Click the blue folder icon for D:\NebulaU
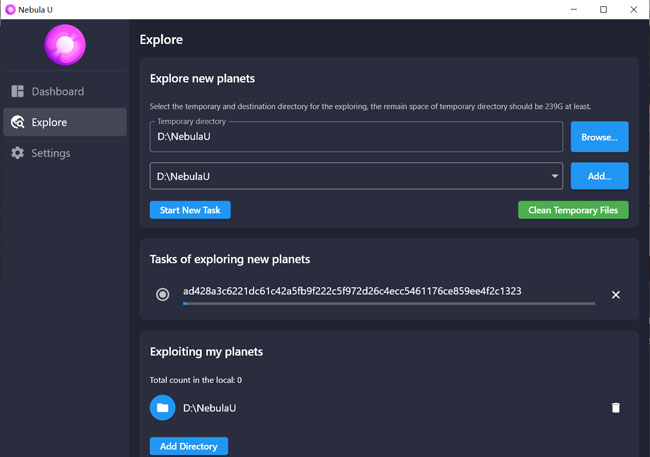Screen dimensions: 650x457 (162, 408)
